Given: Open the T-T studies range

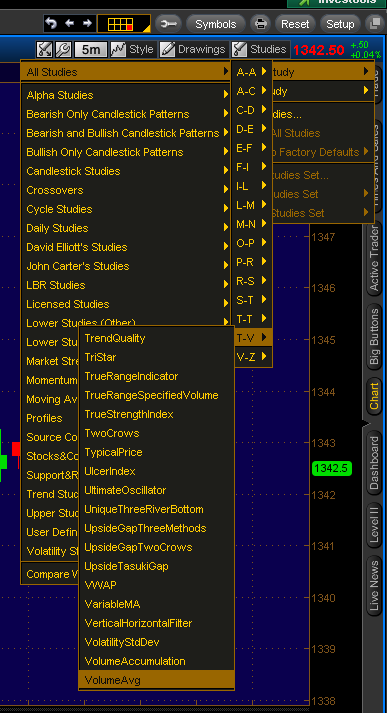Looking at the screenshot, I should pos(251,319).
